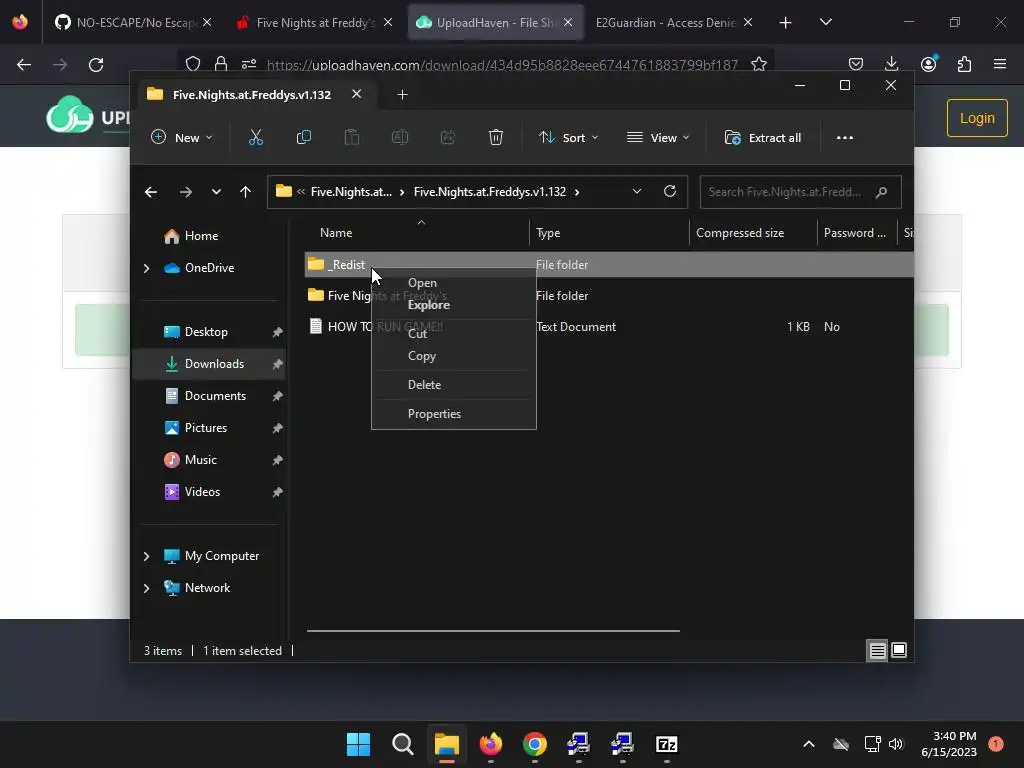Image resolution: width=1024 pixels, height=768 pixels.
Task: Click the Delete trash icon in toolbar
Action: pyautogui.click(x=496, y=138)
